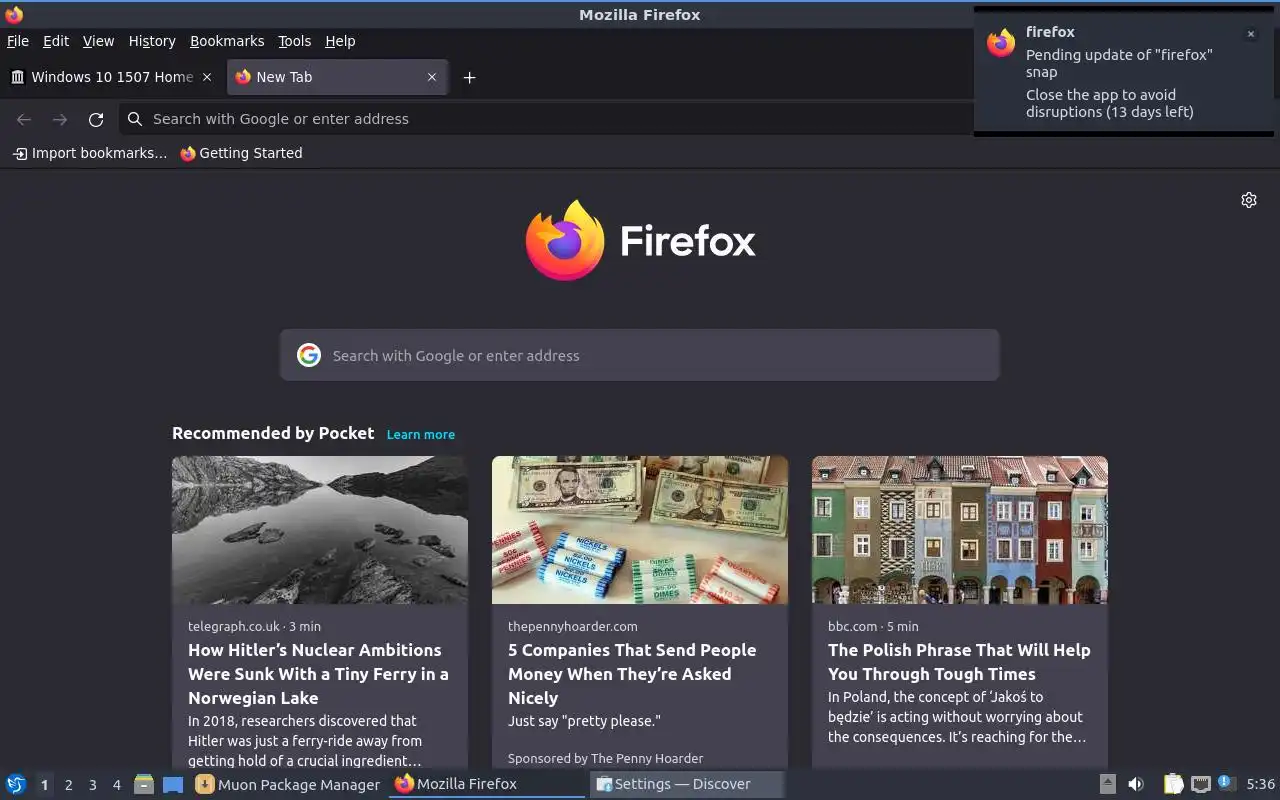
Task: Open the Edit menu
Action: (56, 41)
